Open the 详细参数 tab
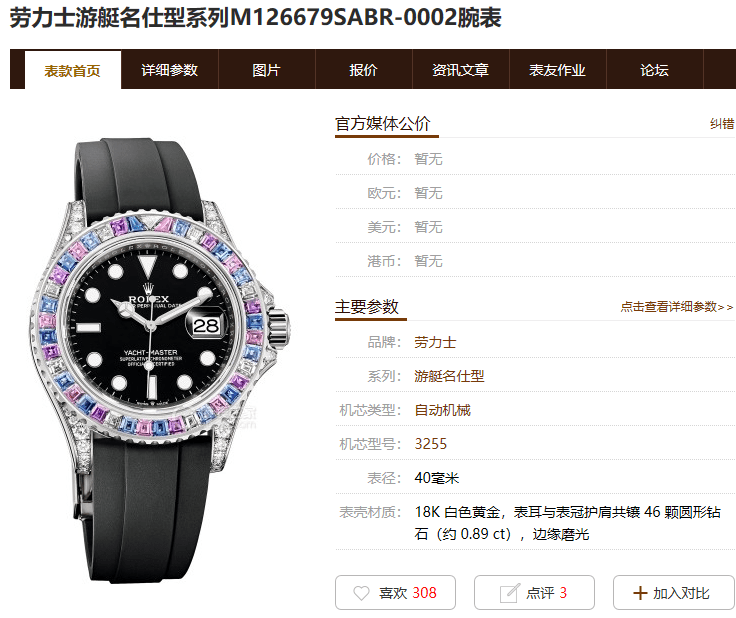 point(169,70)
